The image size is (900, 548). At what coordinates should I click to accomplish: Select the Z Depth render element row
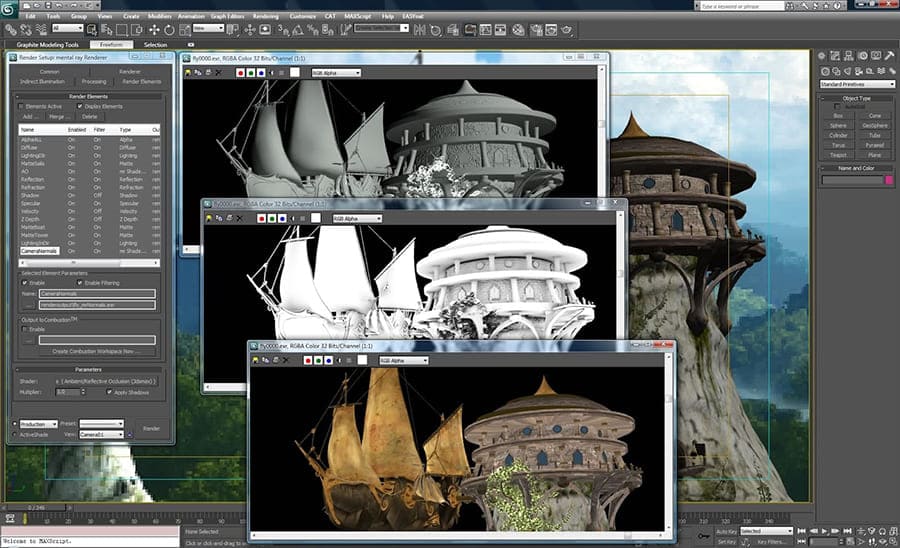tap(30, 219)
